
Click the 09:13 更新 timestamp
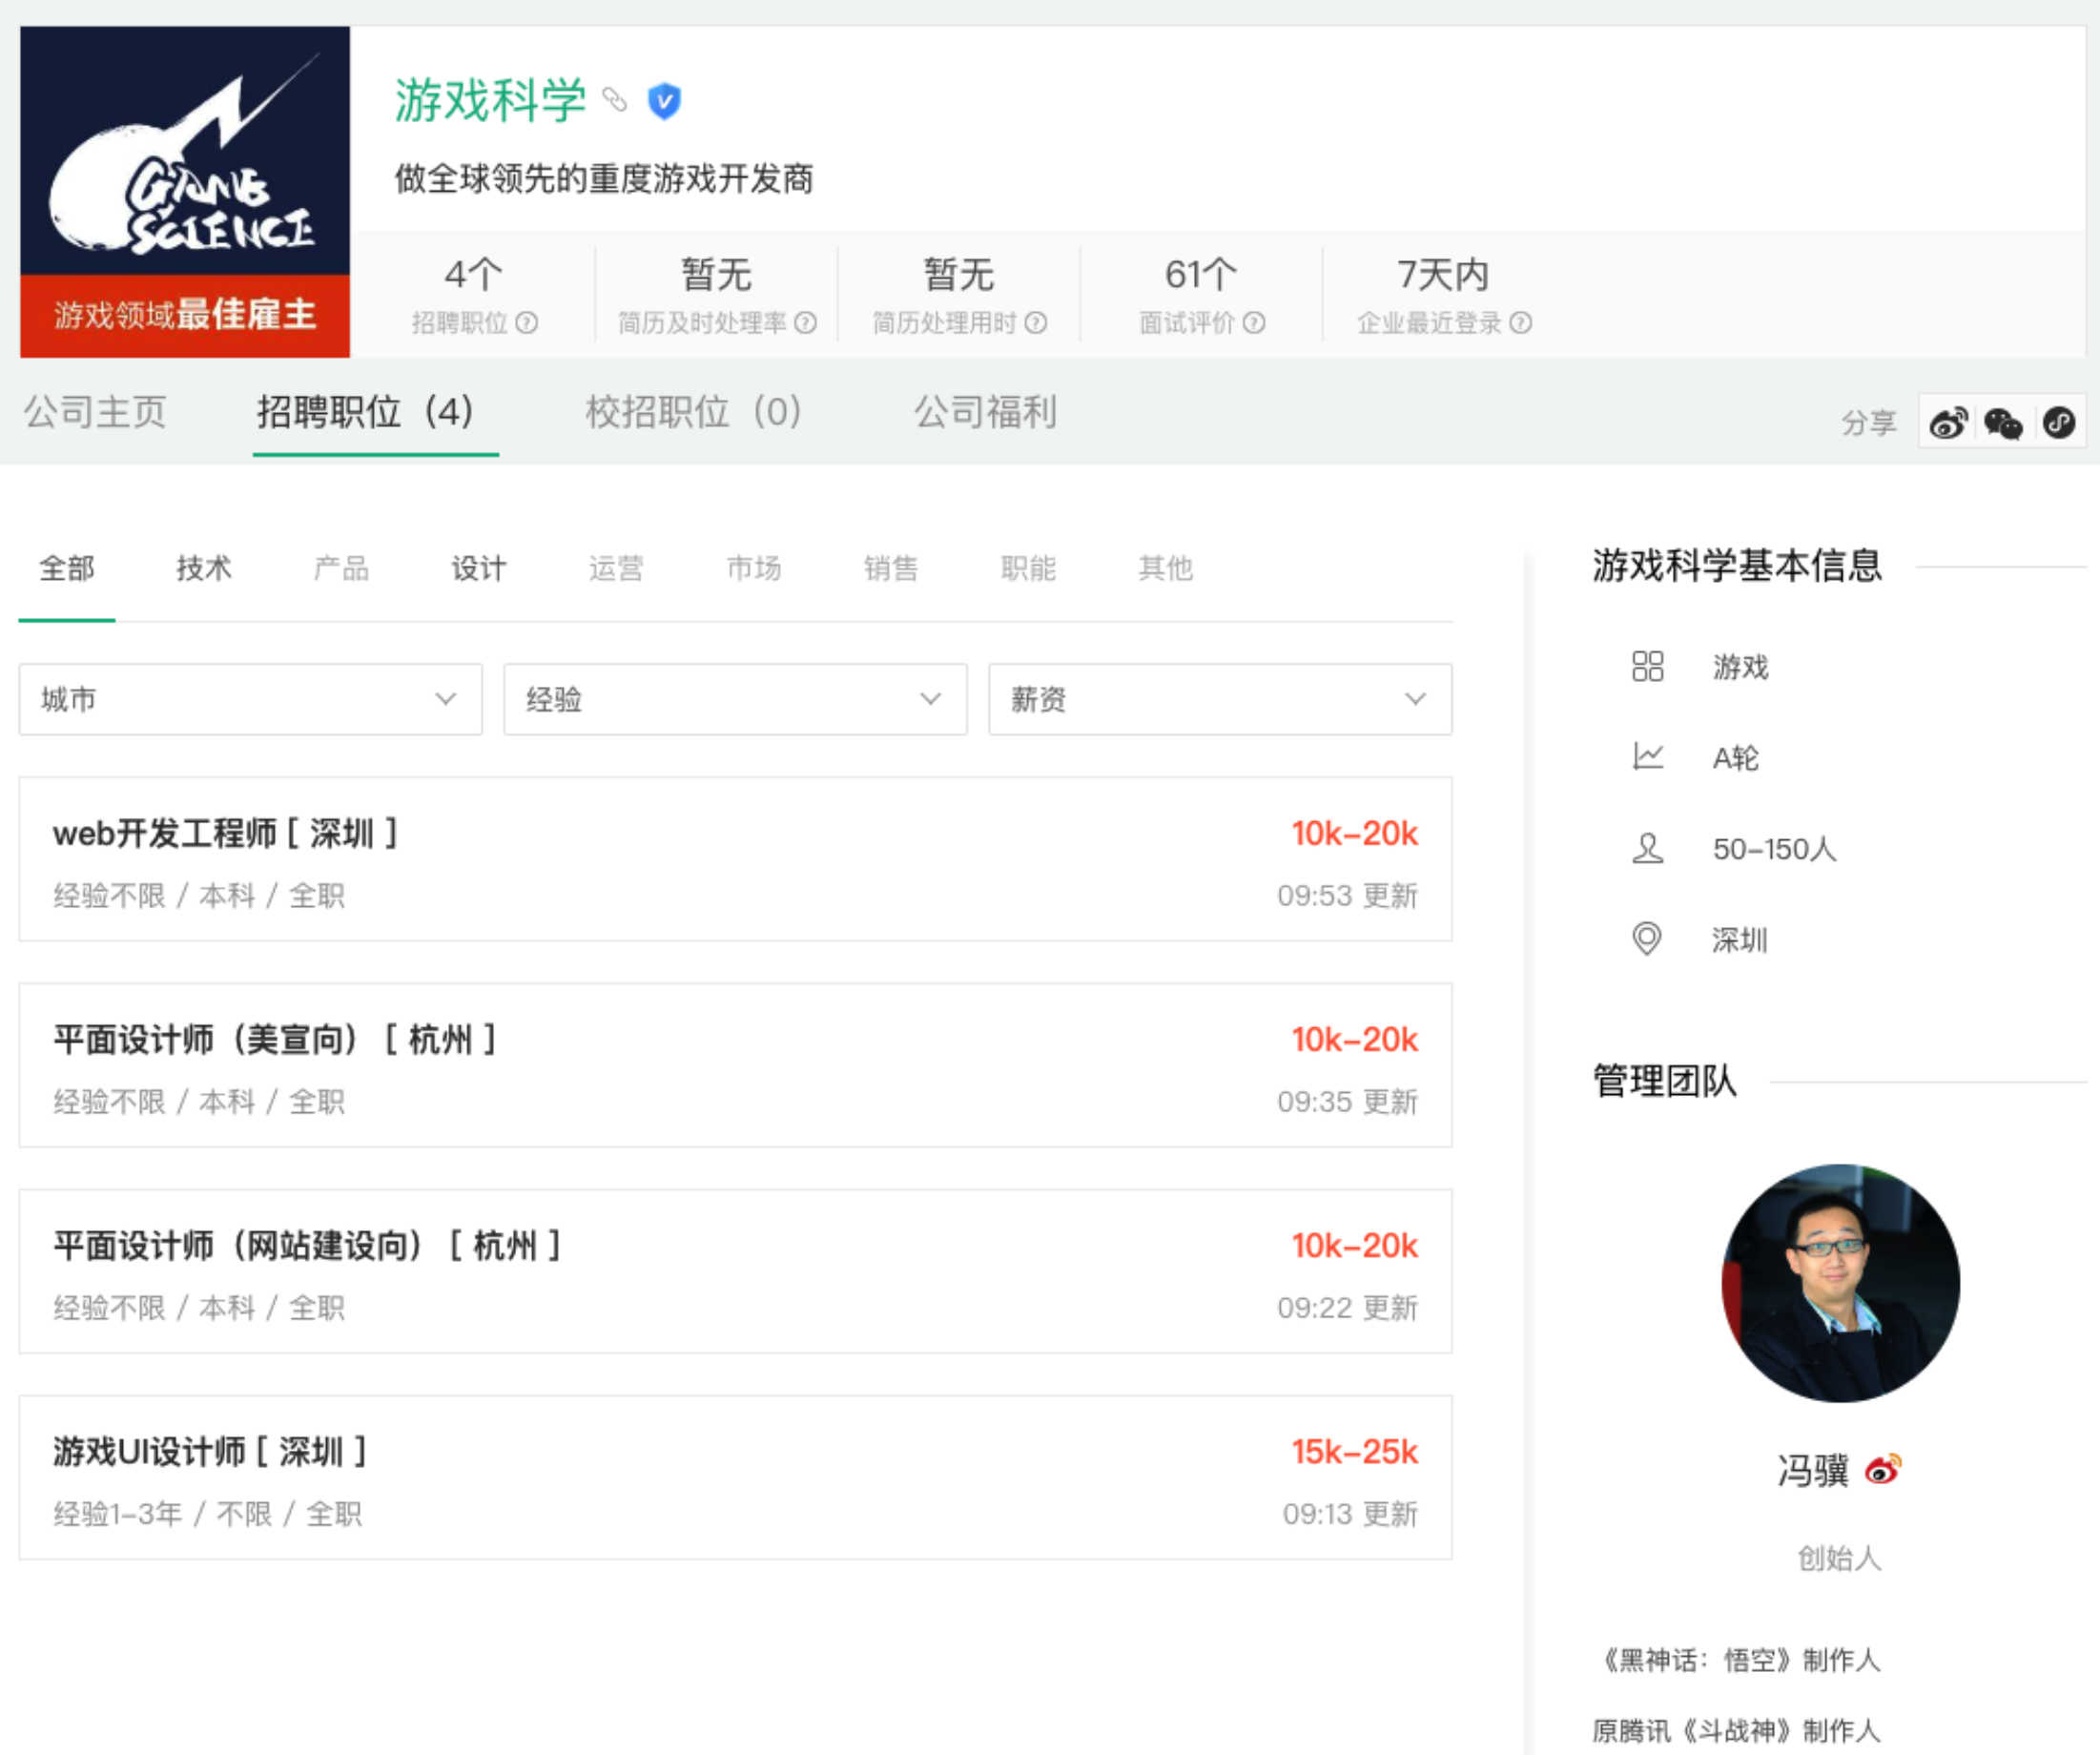click(x=1350, y=1513)
